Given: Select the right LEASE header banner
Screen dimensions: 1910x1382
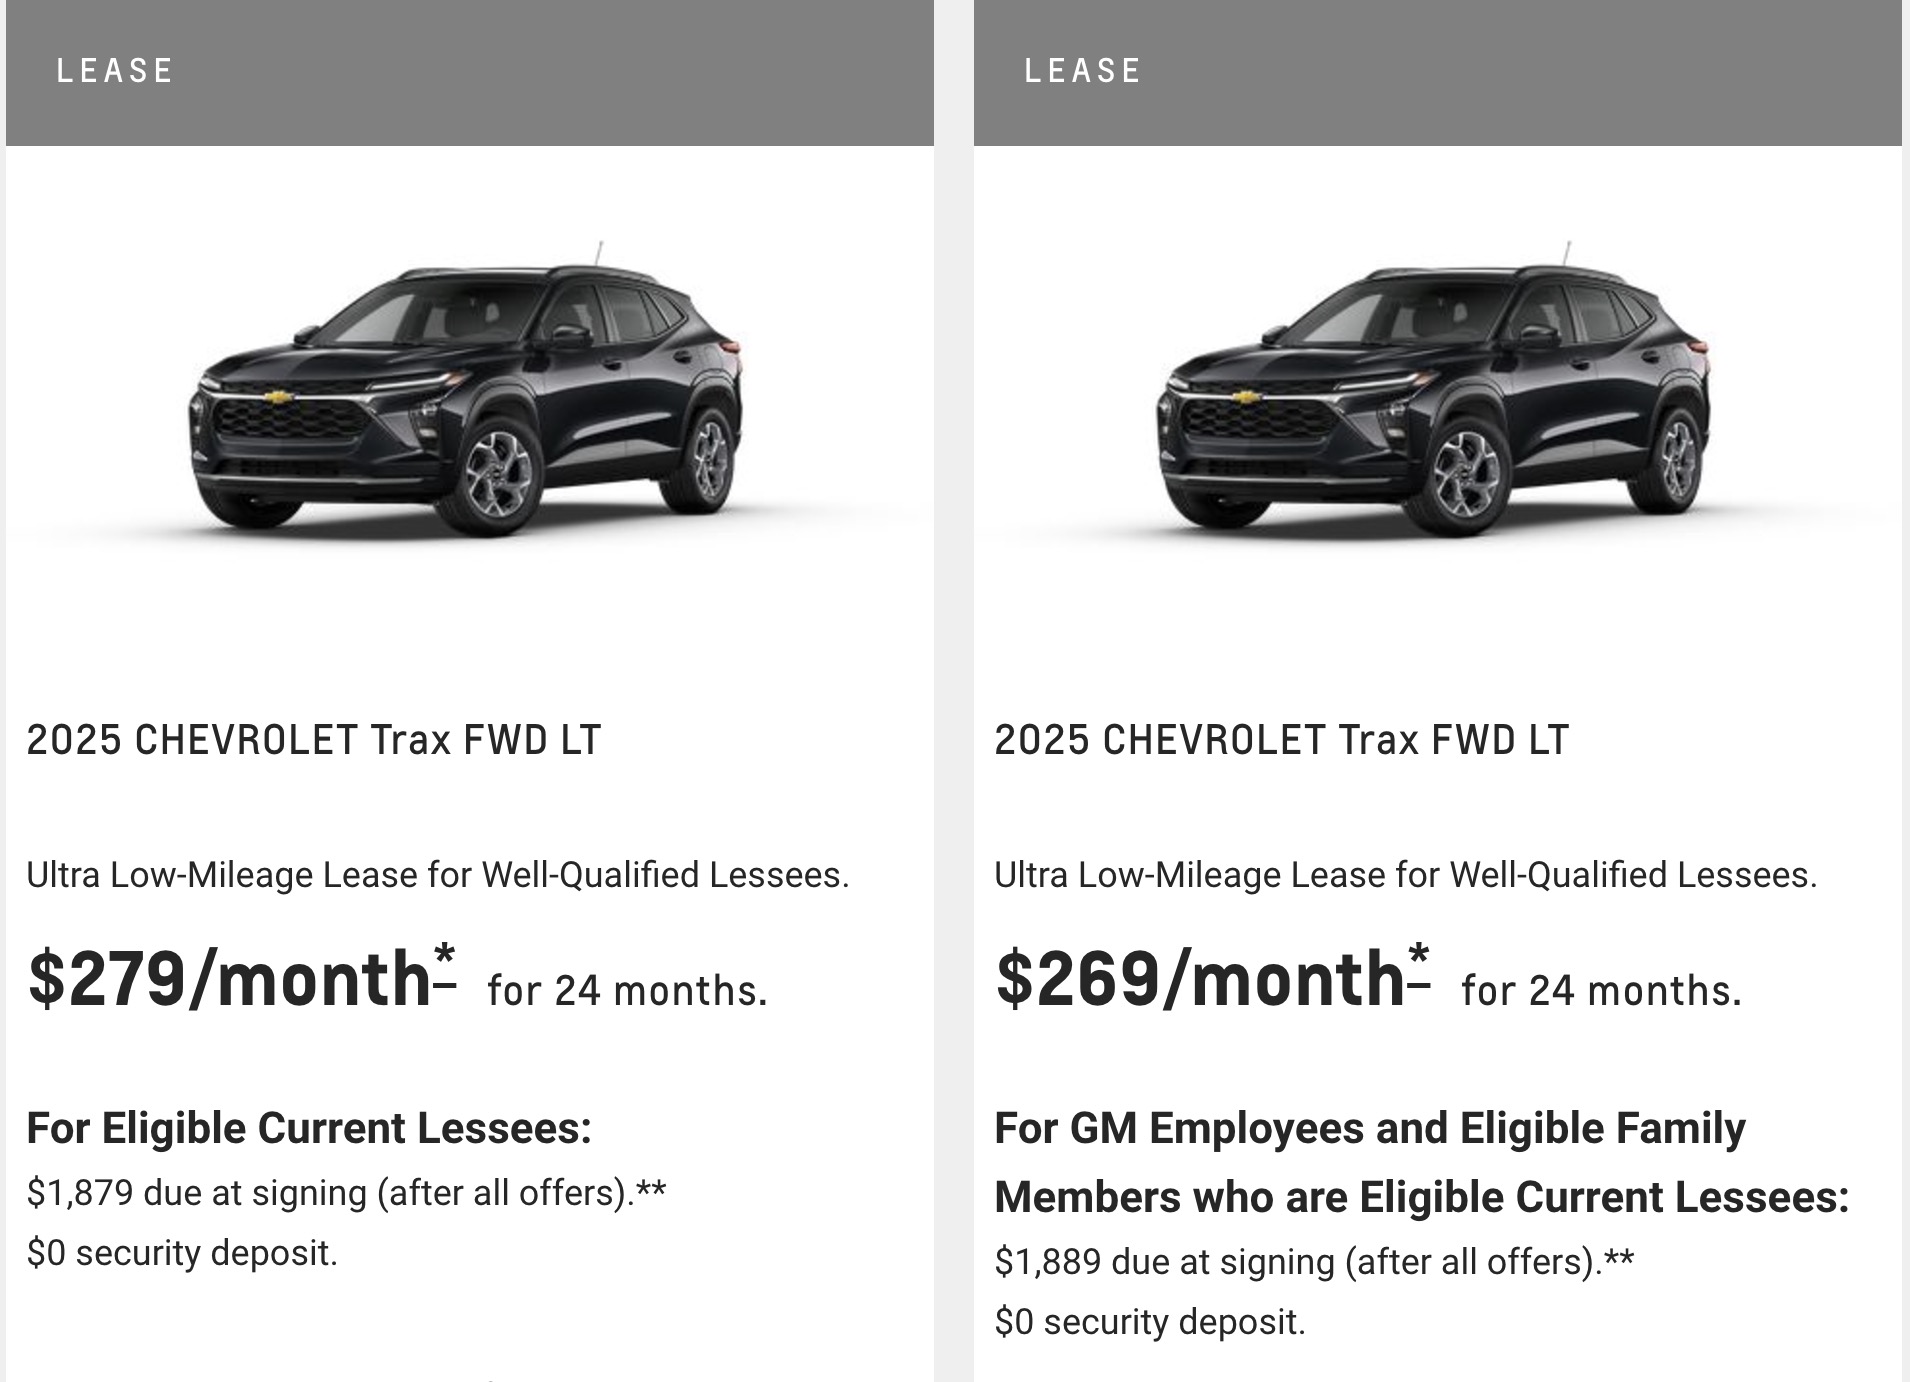Looking at the screenshot, I should click(1438, 72).
